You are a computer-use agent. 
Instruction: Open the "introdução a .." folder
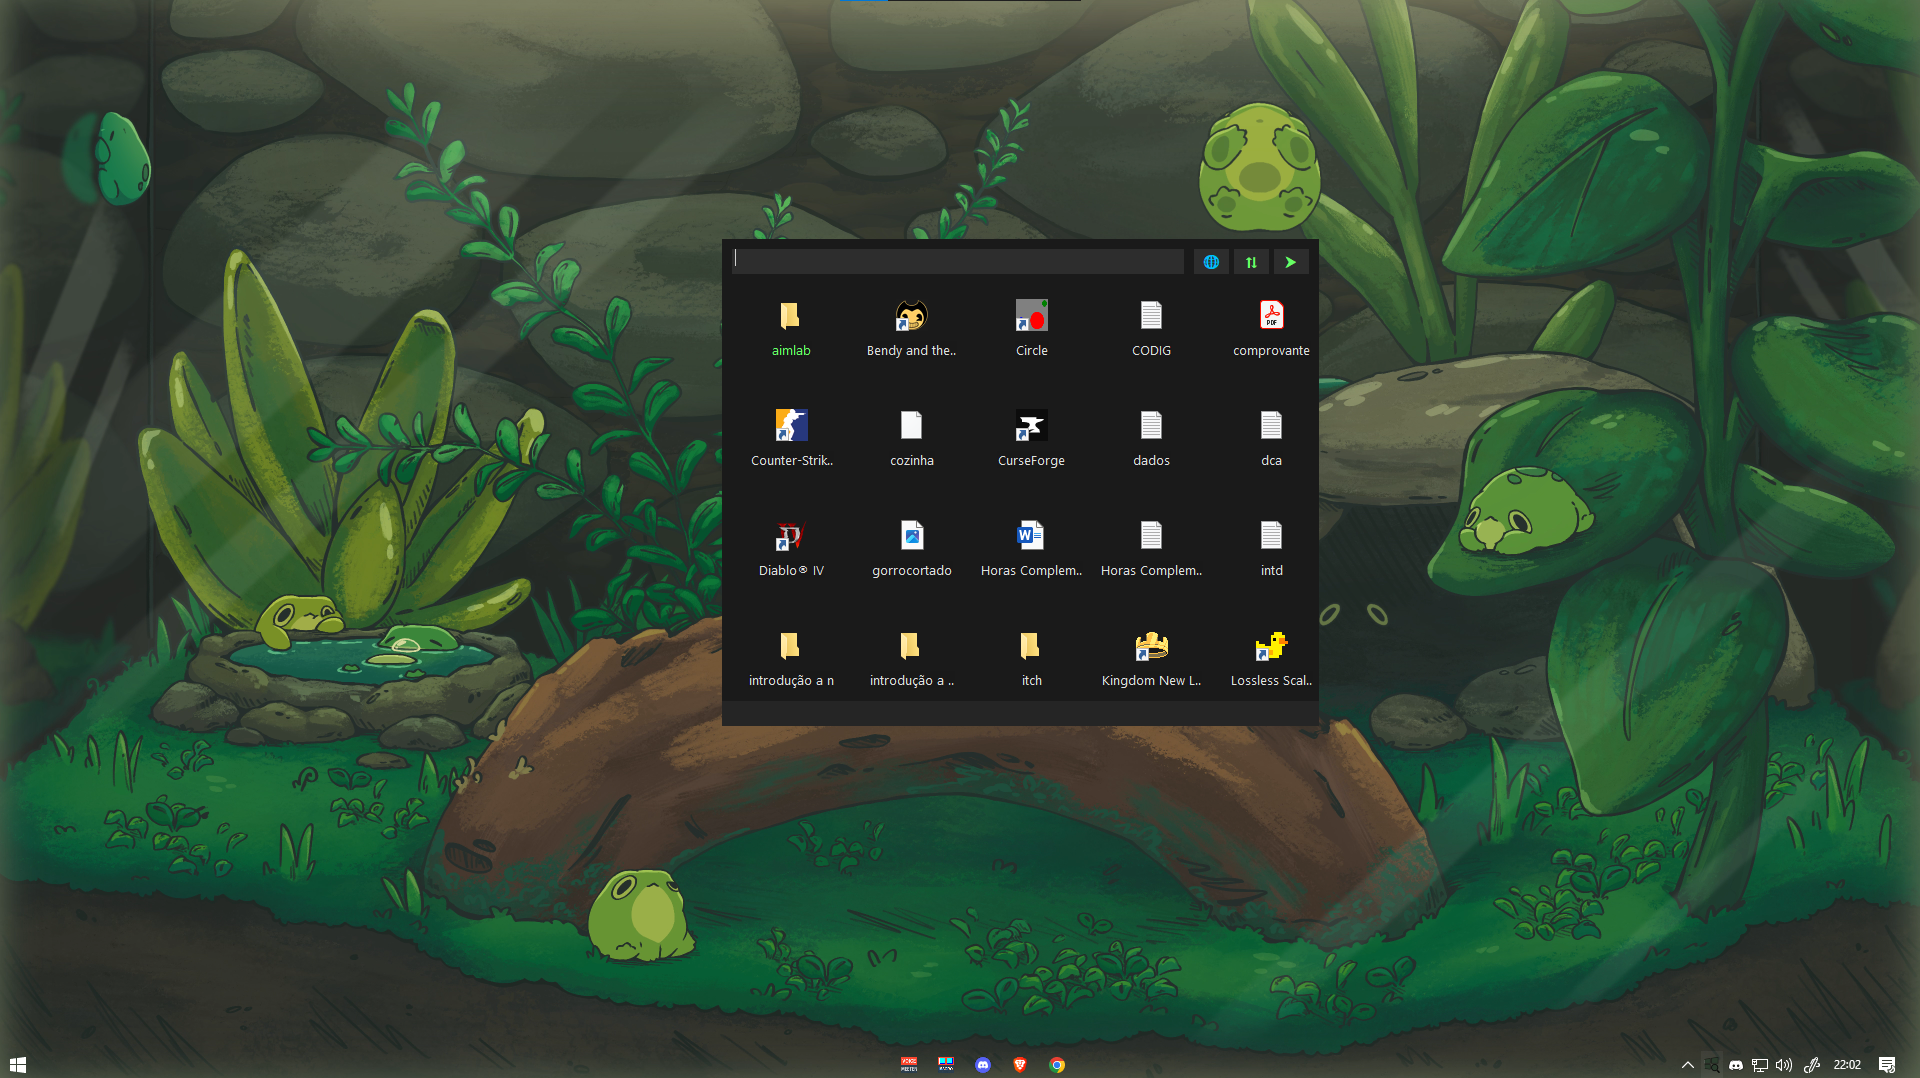911,658
